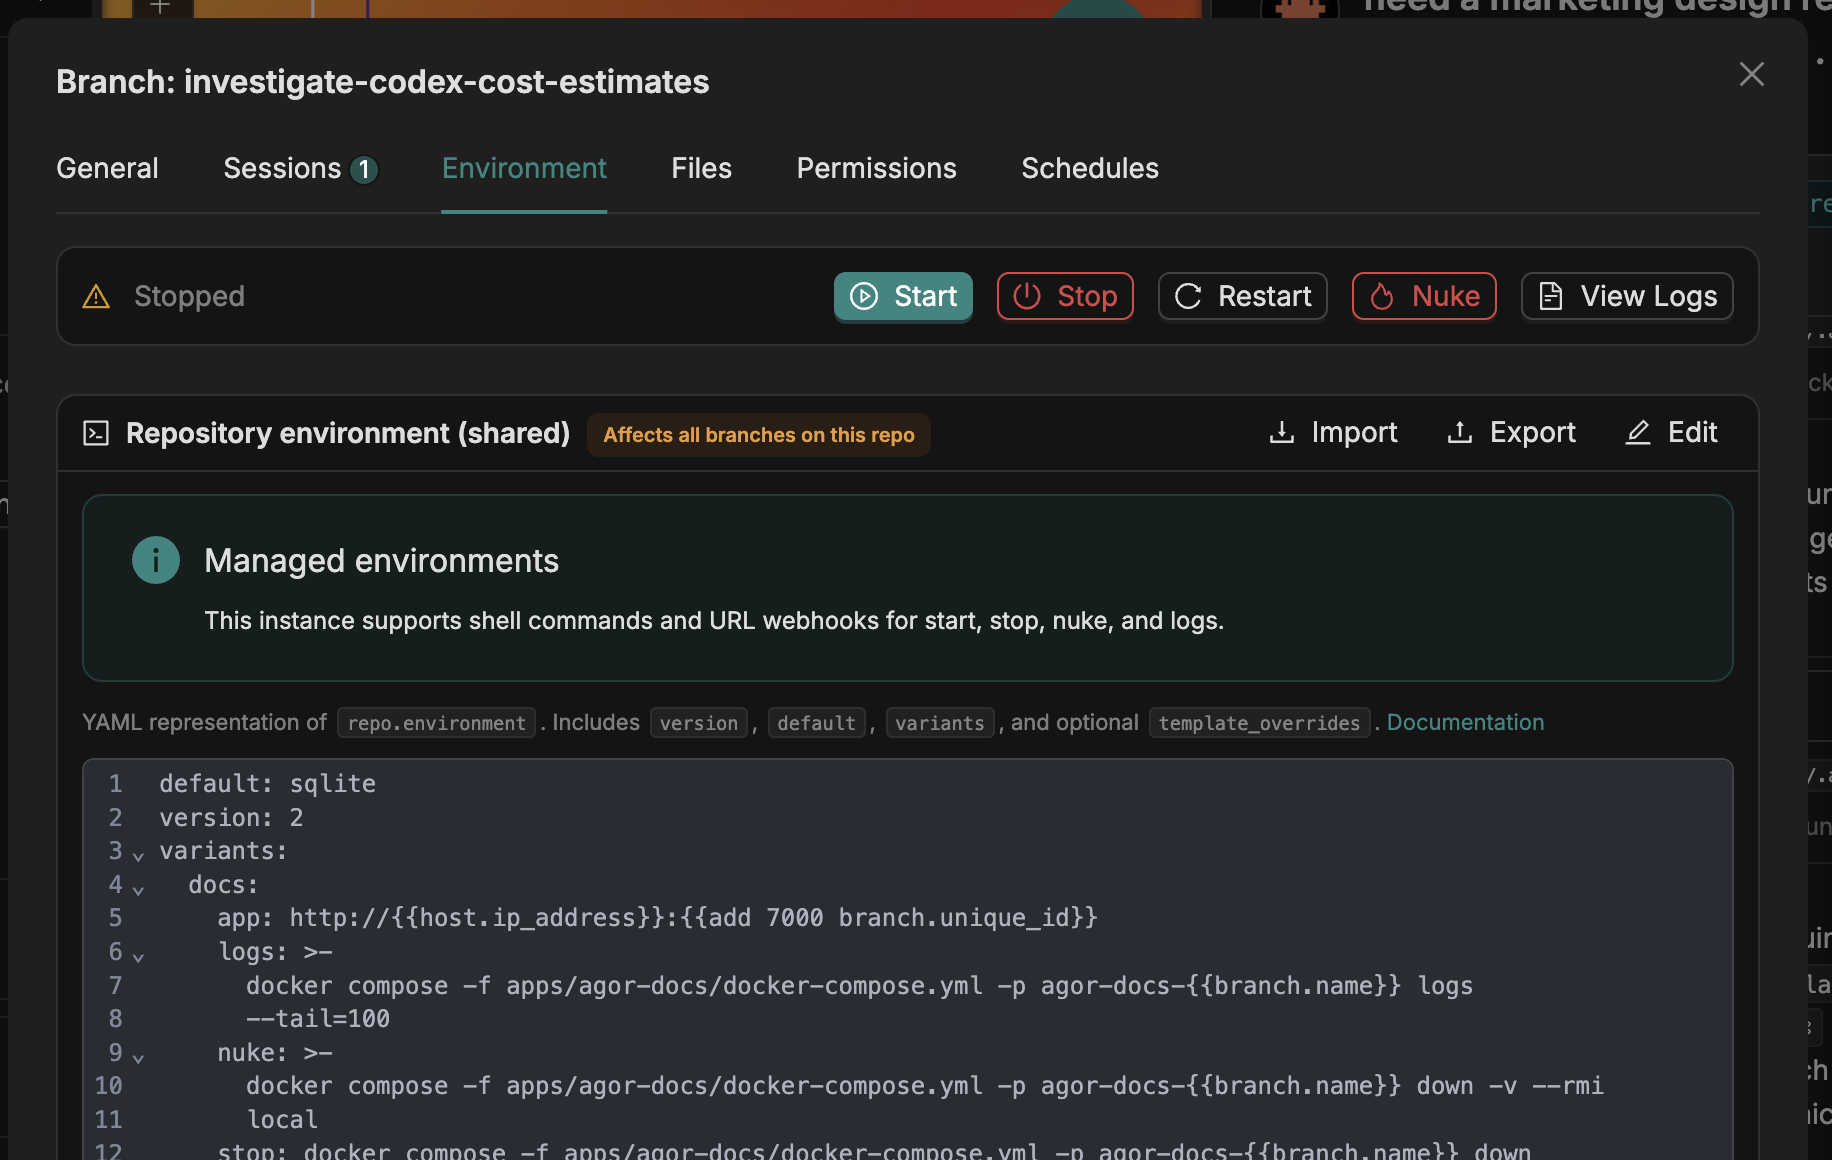Open the General tab
1832x1160 pixels.
click(x=107, y=168)
